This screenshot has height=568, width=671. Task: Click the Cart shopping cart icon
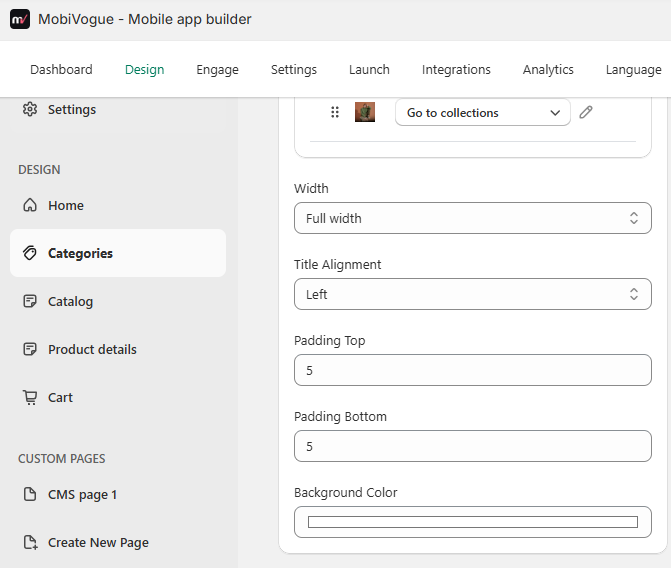coord(30,397)
